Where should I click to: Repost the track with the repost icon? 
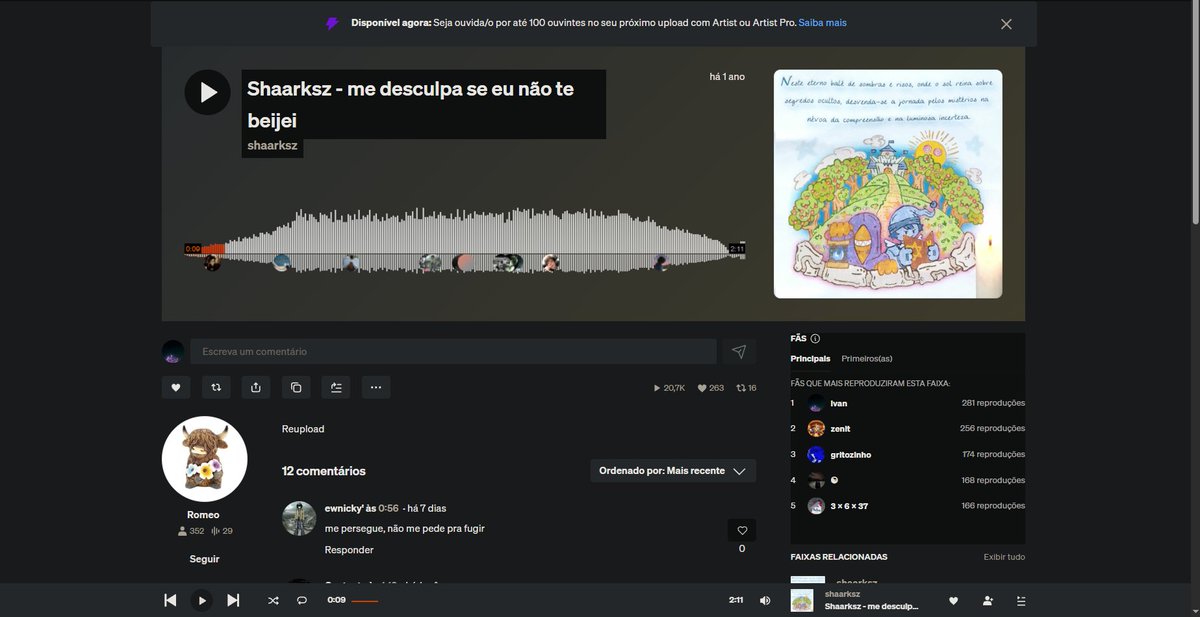coord(216,387)
